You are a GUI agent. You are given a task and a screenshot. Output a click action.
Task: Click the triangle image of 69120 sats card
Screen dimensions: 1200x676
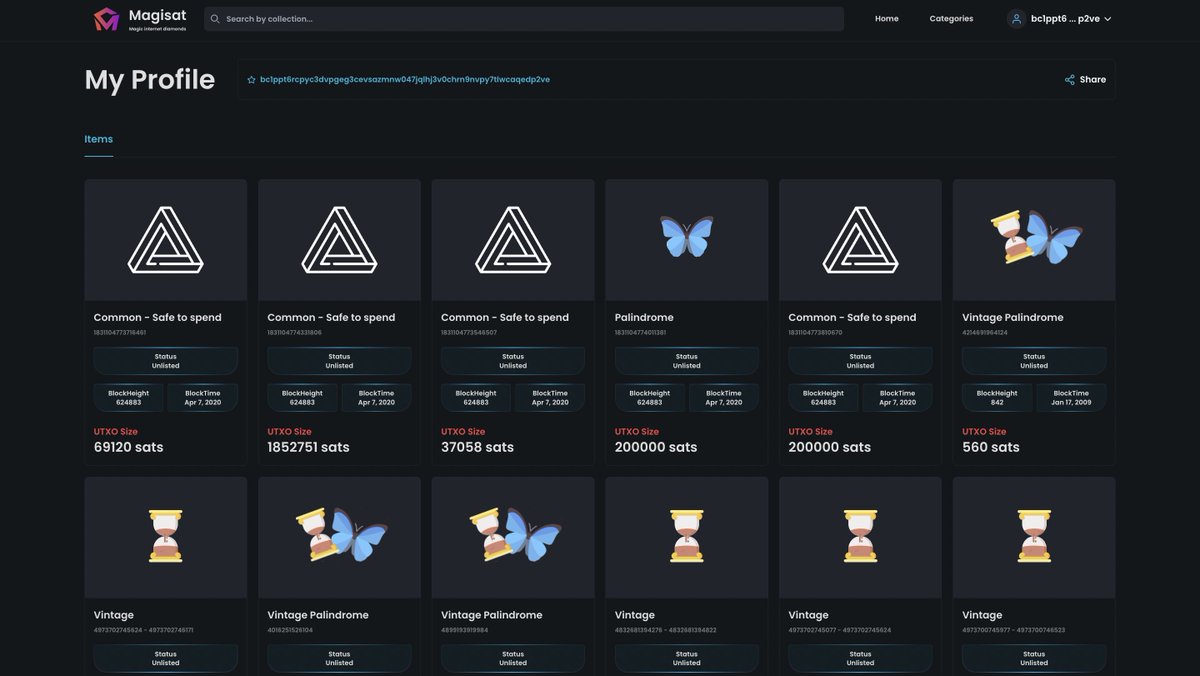[165, 240]
